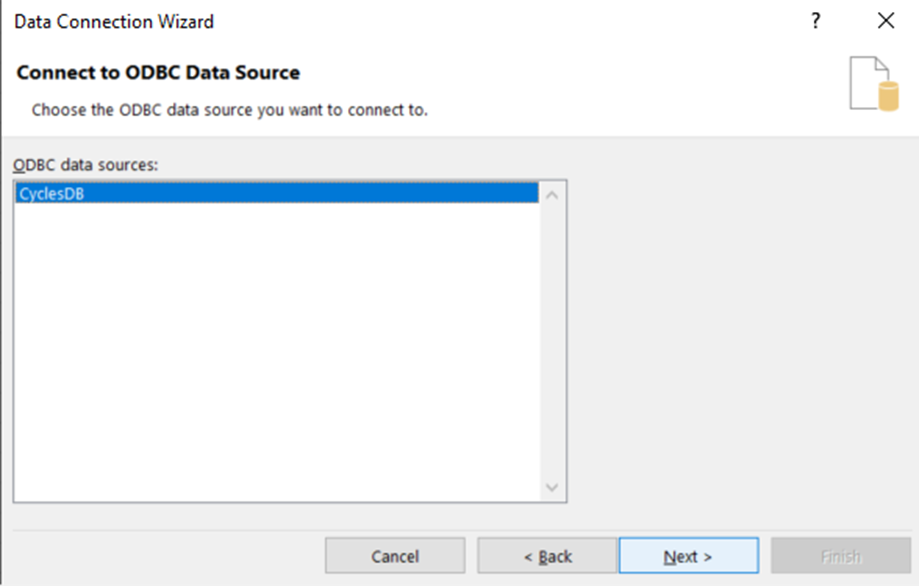Image resolution: width=919 pixels, height=586 pixels.
Task: Click the document database icon
Action: pyautogui.click(x=874, y=83)
